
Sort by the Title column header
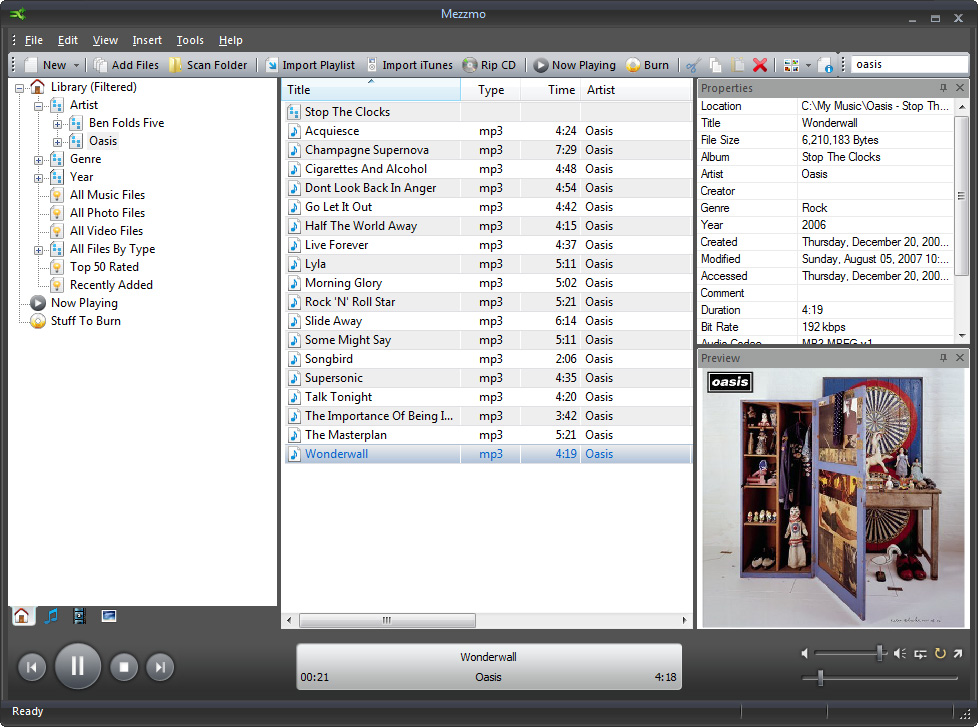tap(371, 90)
